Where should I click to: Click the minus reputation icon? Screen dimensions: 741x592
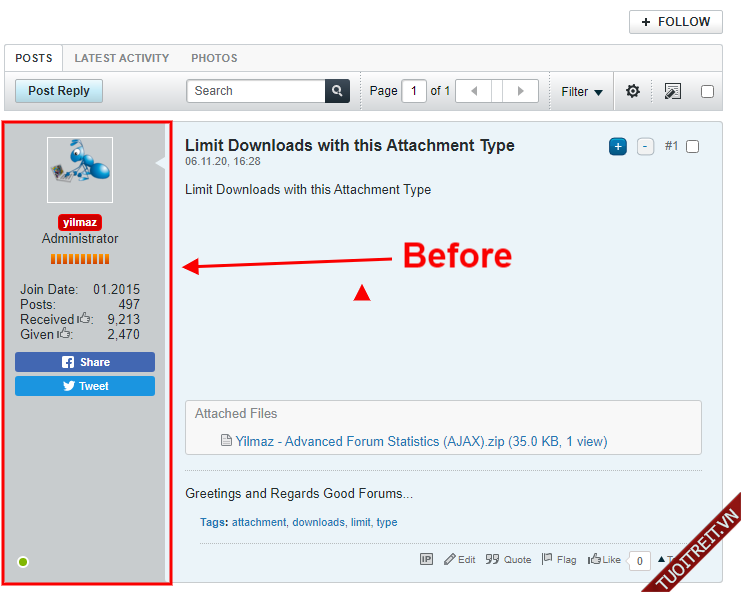click(x=646, y=147)
